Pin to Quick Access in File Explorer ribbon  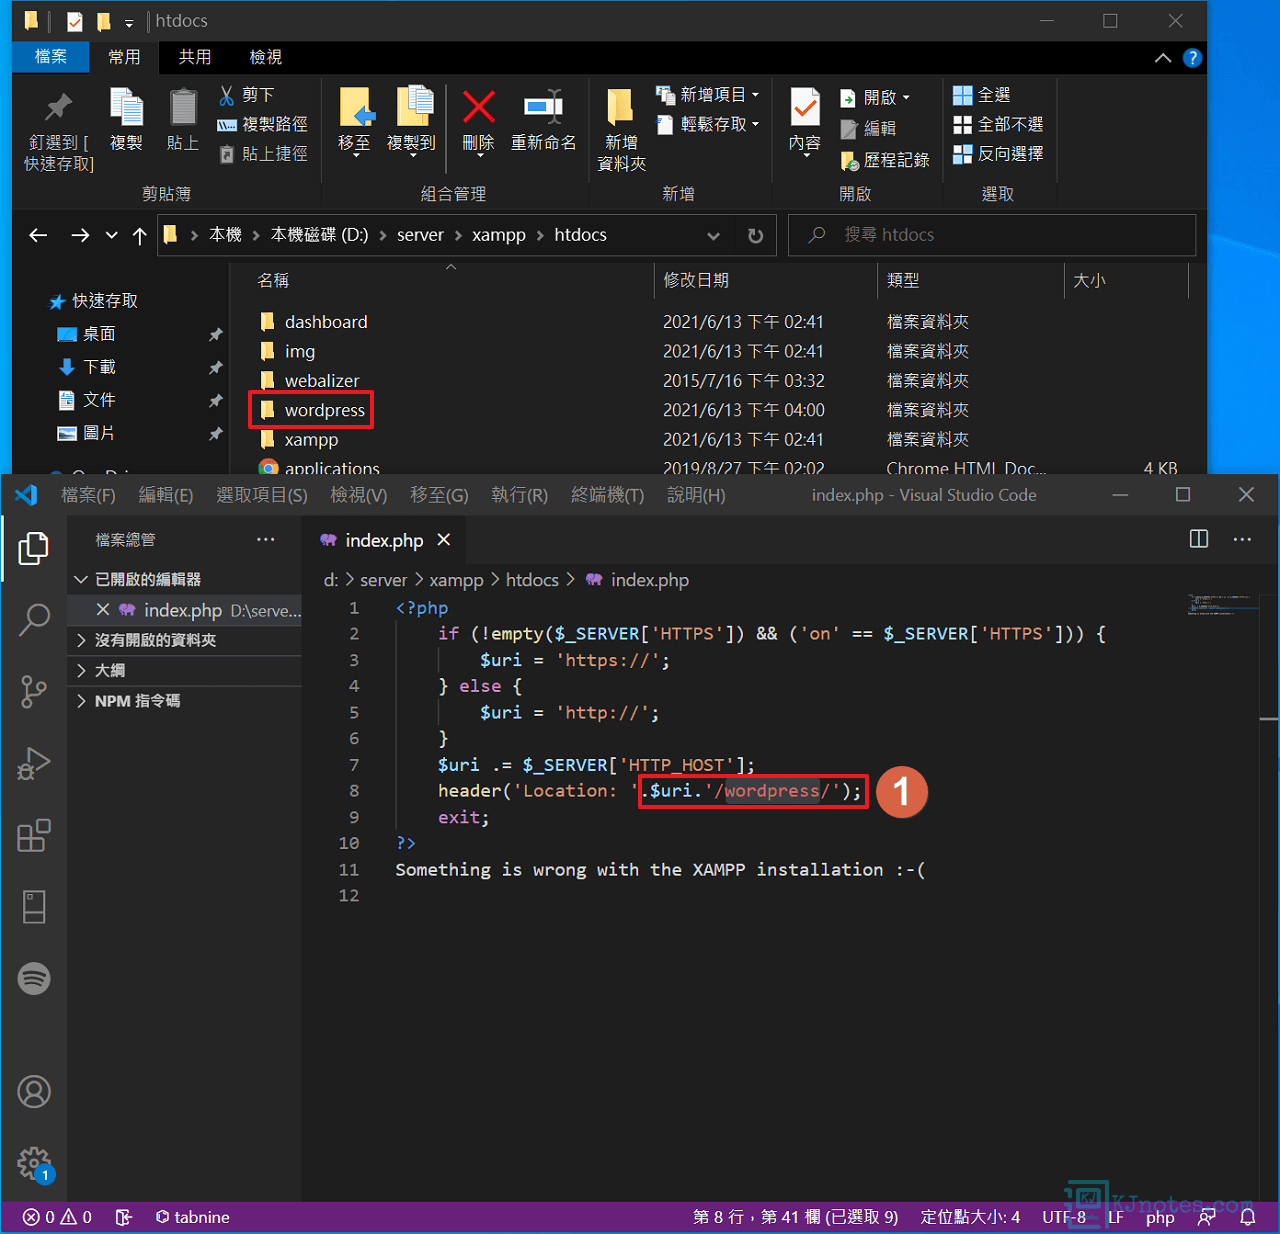59,132
